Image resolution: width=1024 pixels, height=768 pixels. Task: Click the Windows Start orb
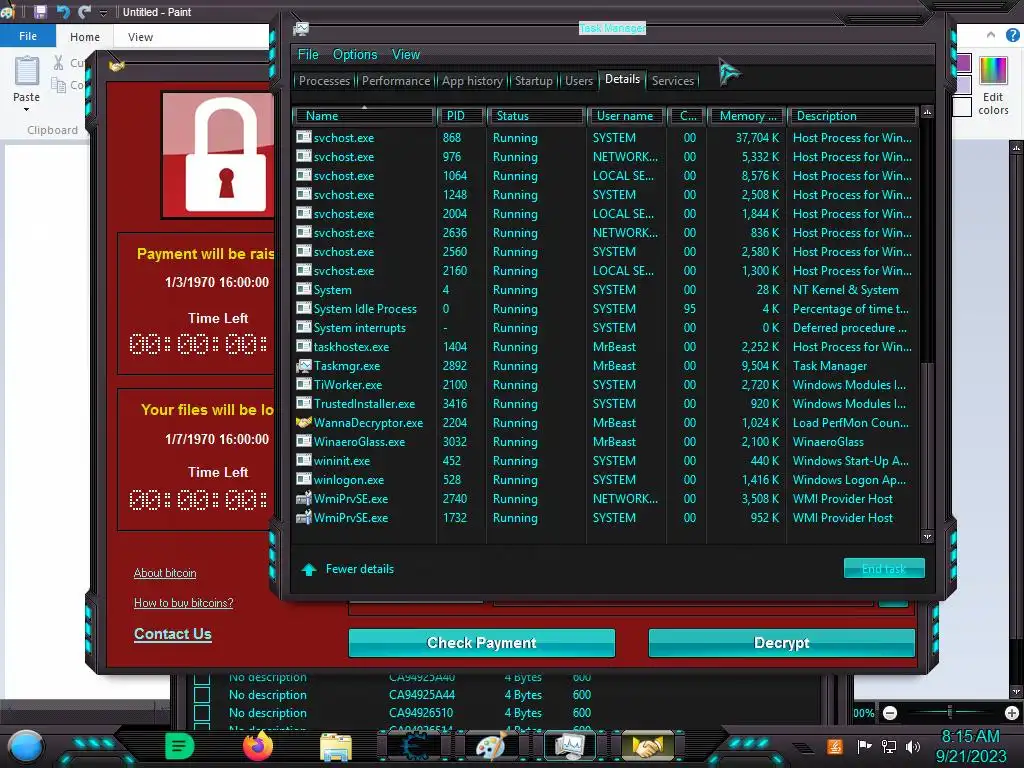[26, 748]
